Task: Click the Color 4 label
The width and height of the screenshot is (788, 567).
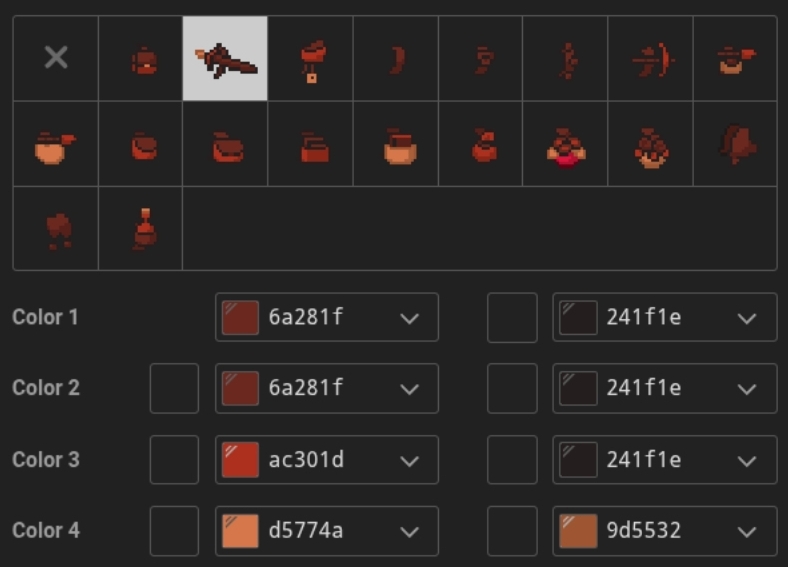Action: tap(46, 530)
